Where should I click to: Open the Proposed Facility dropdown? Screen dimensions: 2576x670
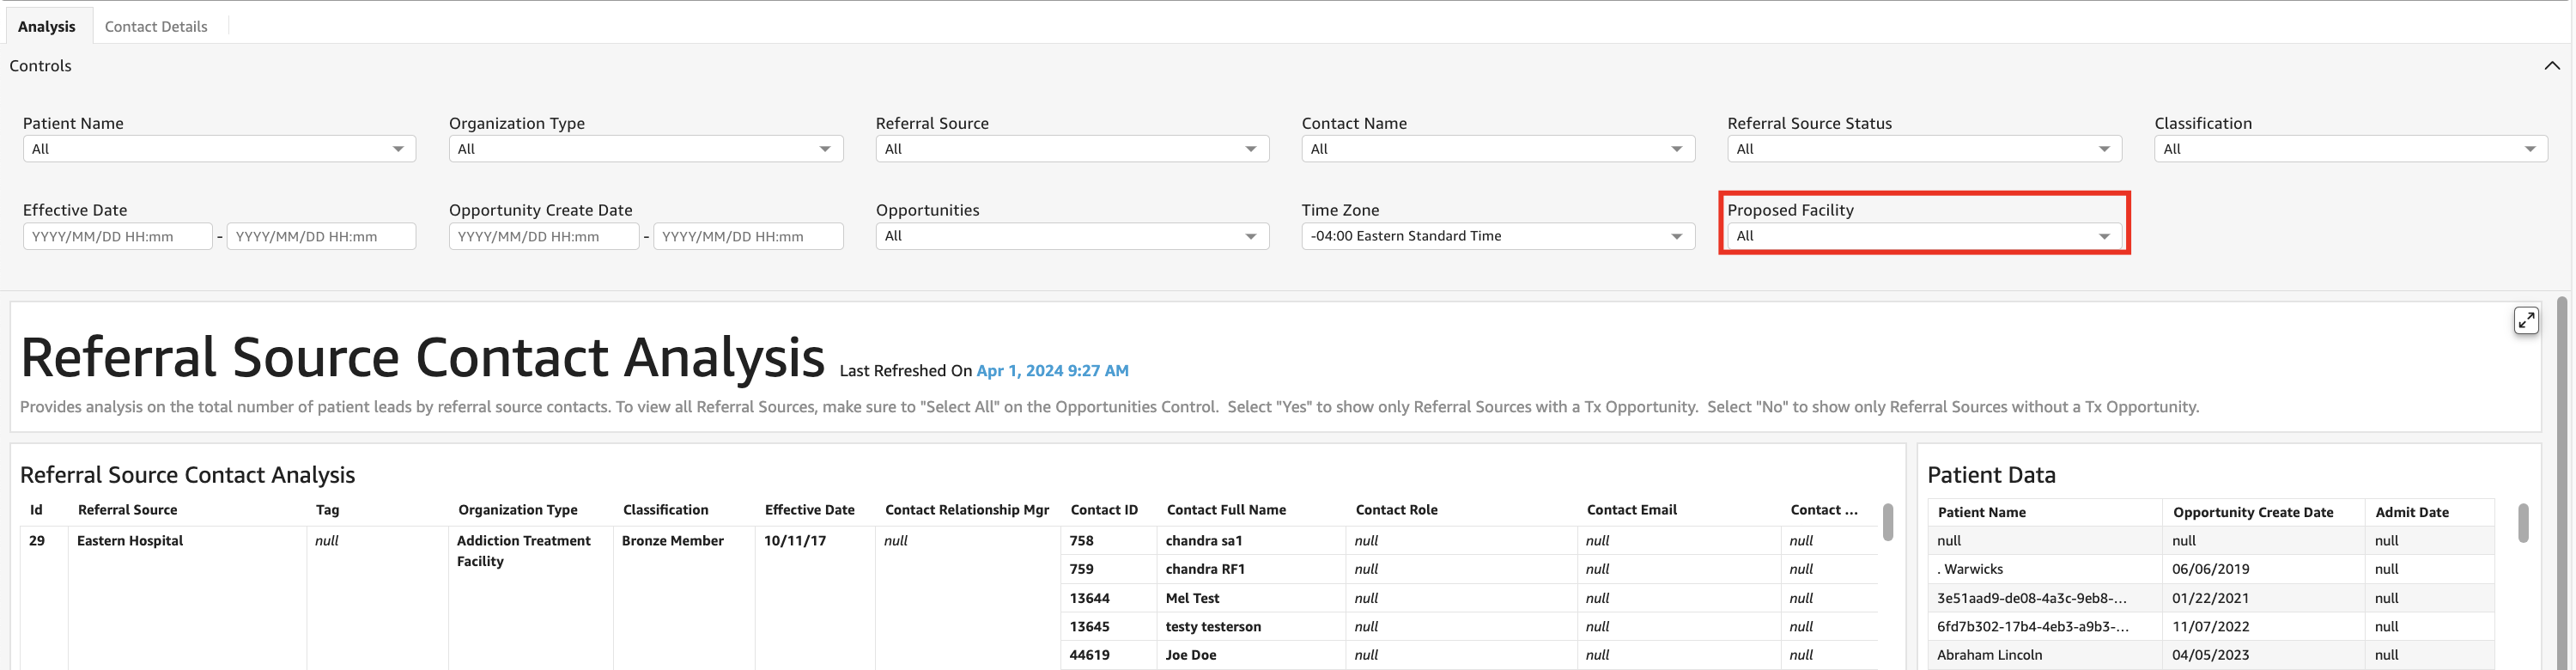click(1923, 236)
